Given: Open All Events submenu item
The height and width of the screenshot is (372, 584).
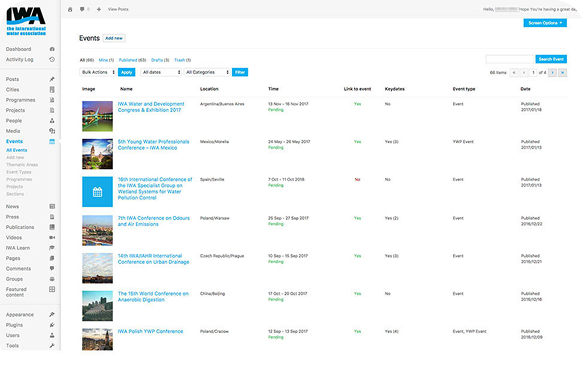Looking at the screenshot, I should (17, 150).
